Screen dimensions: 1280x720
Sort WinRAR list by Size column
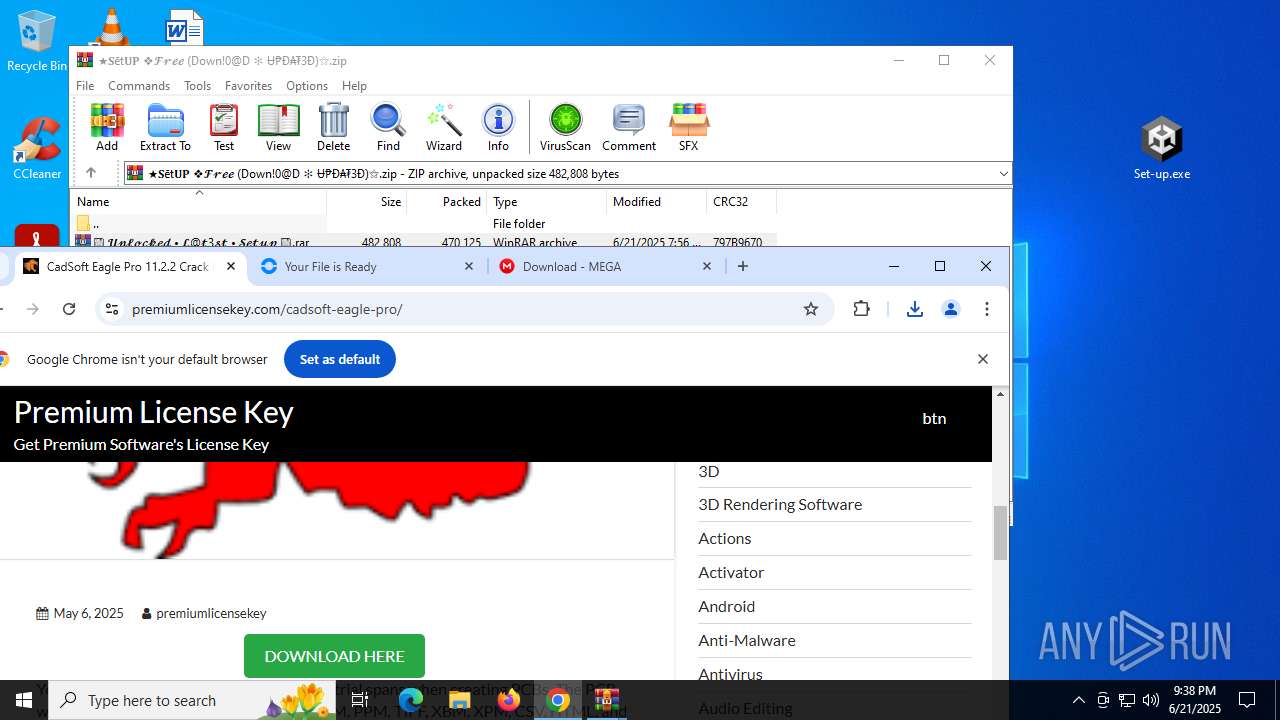(366, 202)
